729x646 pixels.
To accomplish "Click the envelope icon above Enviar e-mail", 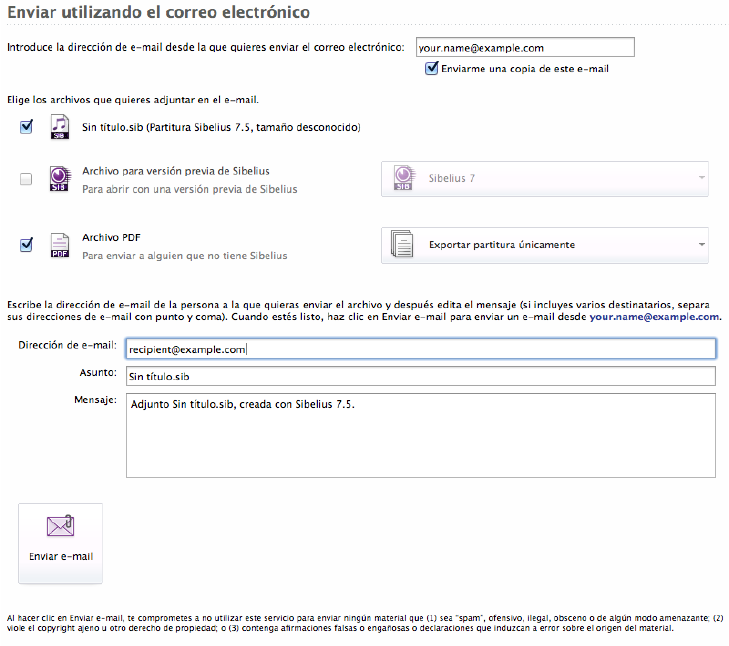I will pyautogui.click(x=60, y=527).
